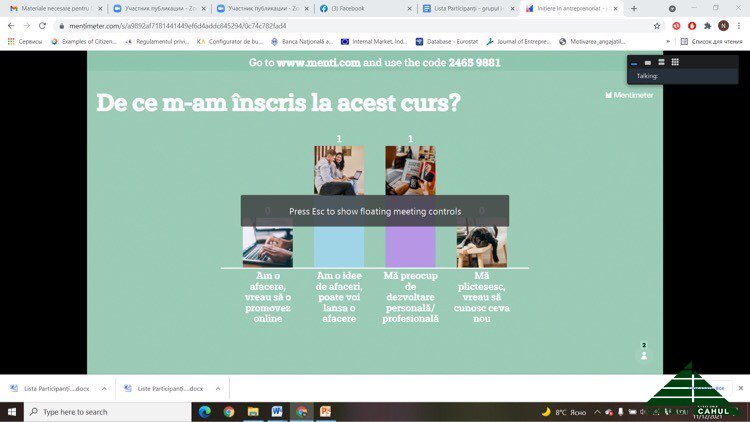Bookmark this page with star icon

click(657, 25)
